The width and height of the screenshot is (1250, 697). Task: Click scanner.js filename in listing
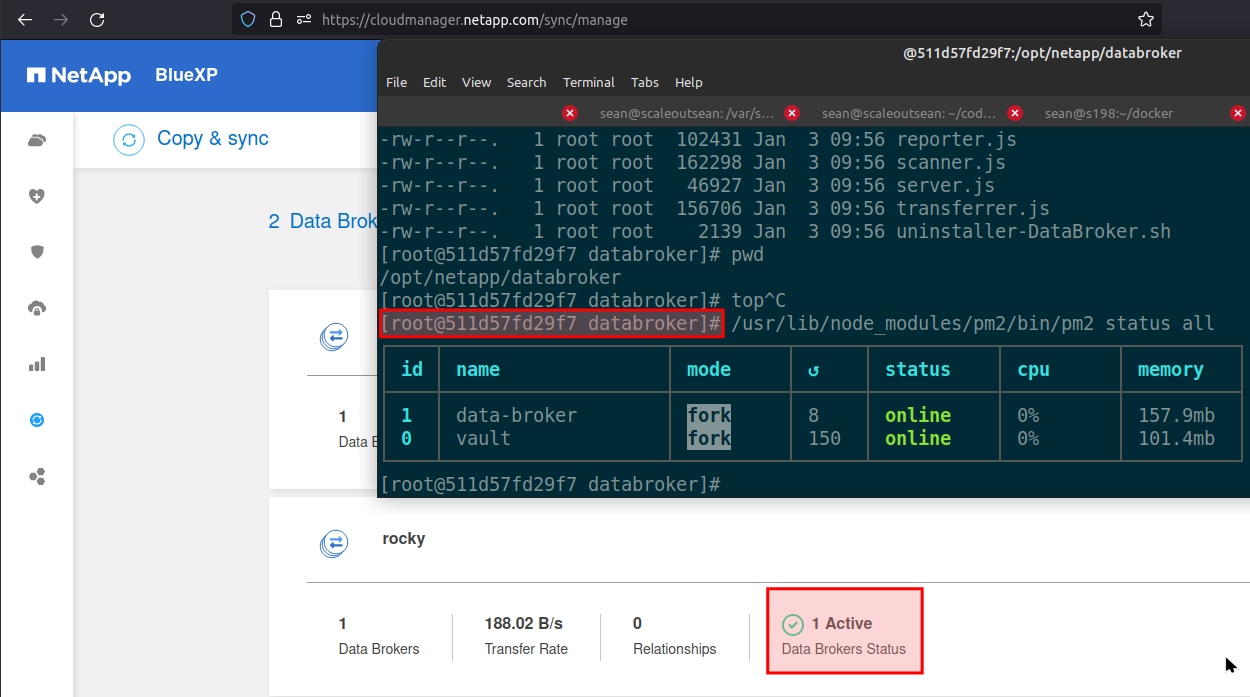(x=951, y=162)
